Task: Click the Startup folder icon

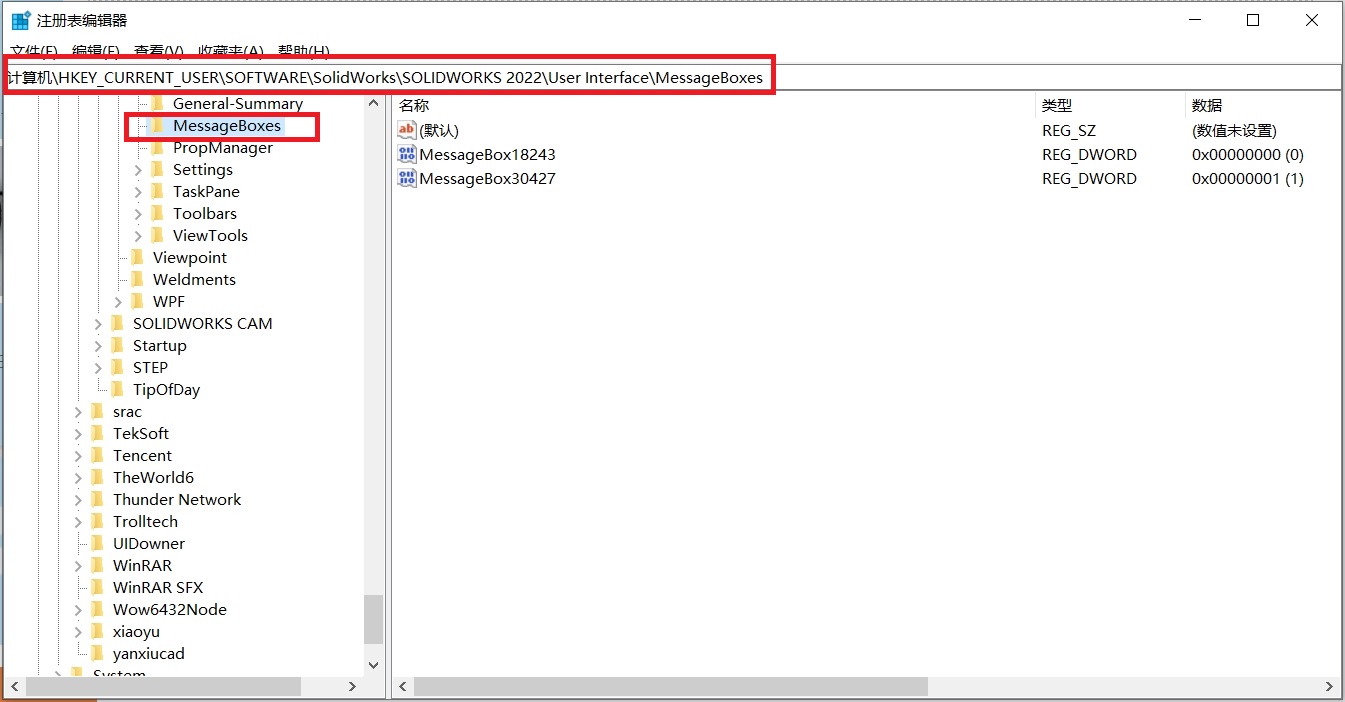Action: (117, 345)
